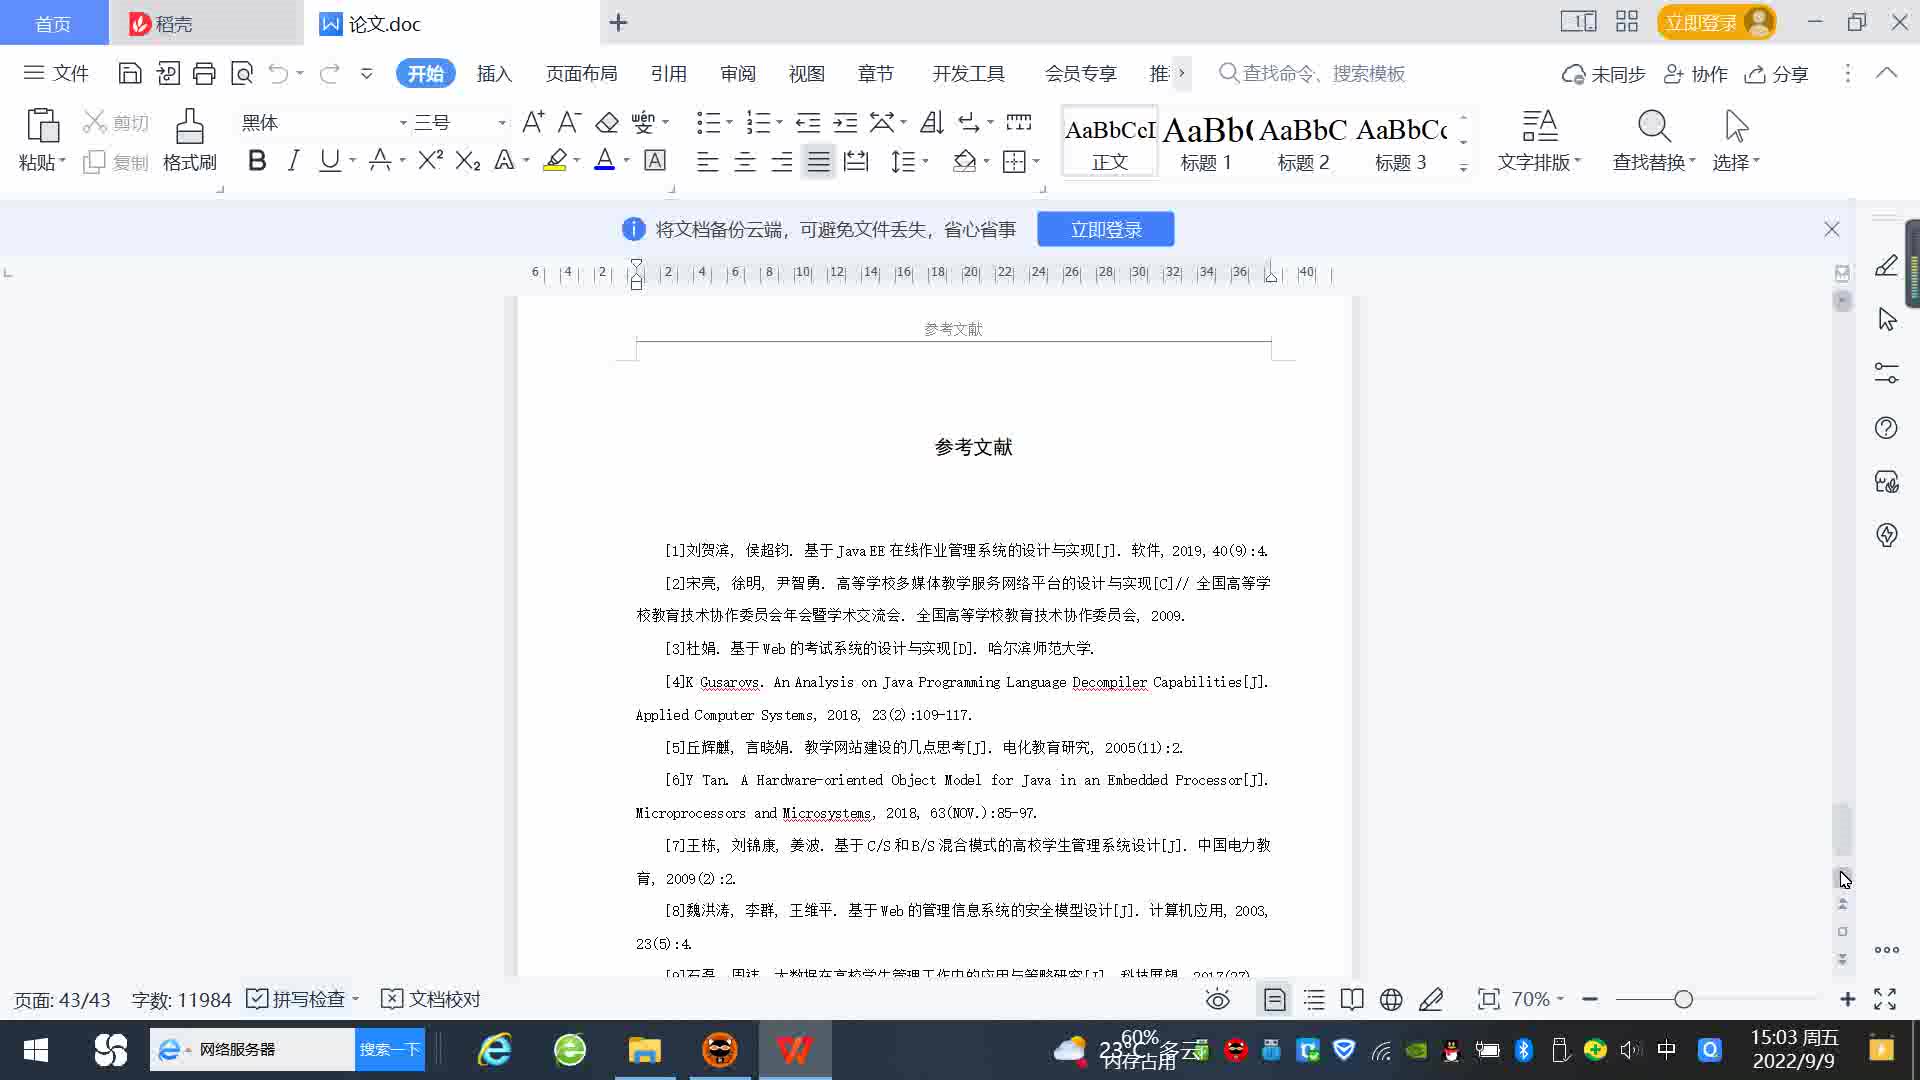Click the bulleted list icon
The width and height of the screenshot is (1920, 1080).
click(x=708, y=123)
